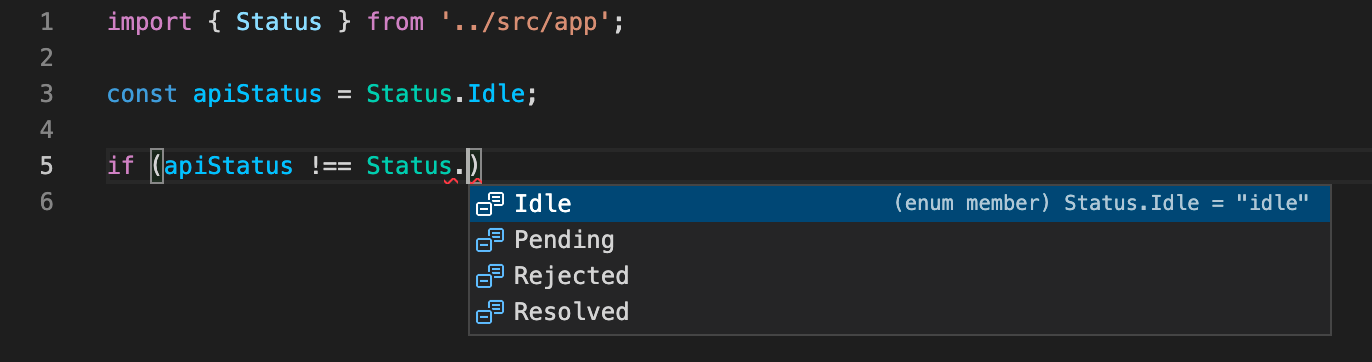Click Status.Idle value on line 3
The width and height of the screenshot is (1372, 362).
(x=445, y=94)
